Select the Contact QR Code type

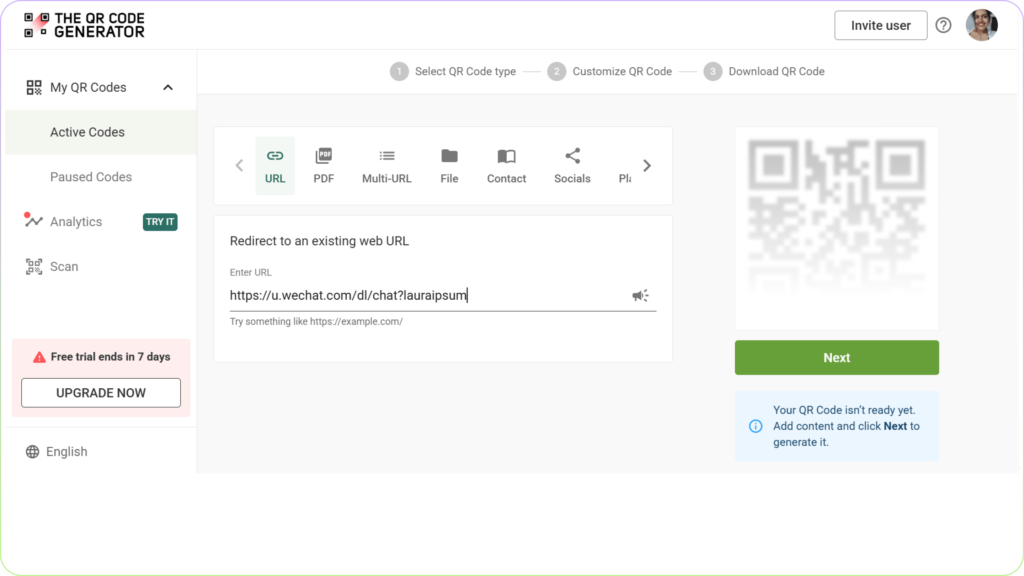(x=506, y=165)
